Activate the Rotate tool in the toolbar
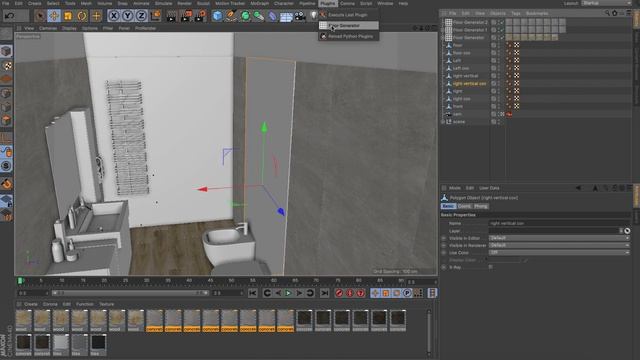Image resolution: width=640 pixels, height=360 pixels. pyautogui.click(x=82, y=16)
